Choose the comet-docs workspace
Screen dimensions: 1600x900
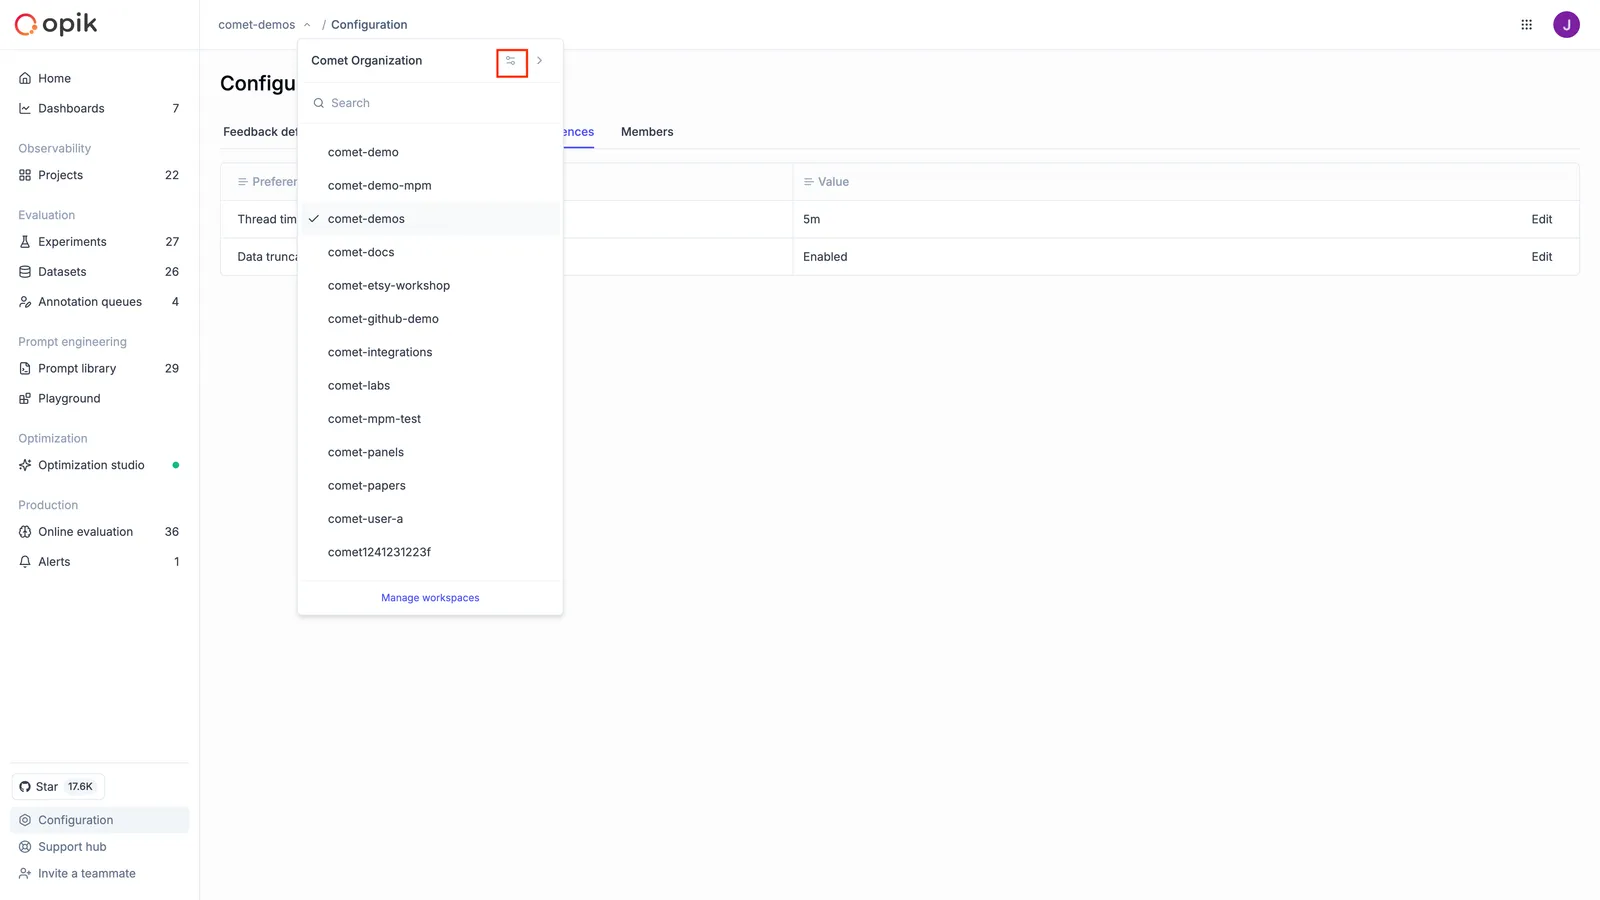pyautogui.click(x=430, y=252)
